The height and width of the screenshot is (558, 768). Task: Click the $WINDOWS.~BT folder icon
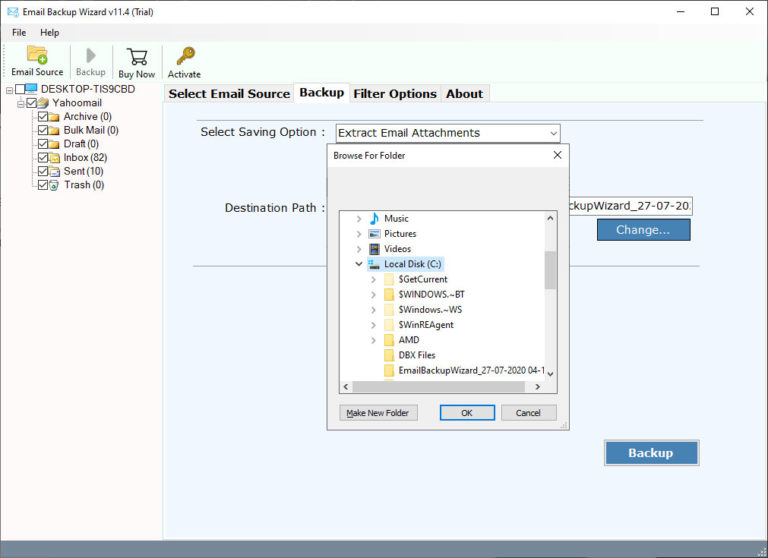tap(389, 294)
